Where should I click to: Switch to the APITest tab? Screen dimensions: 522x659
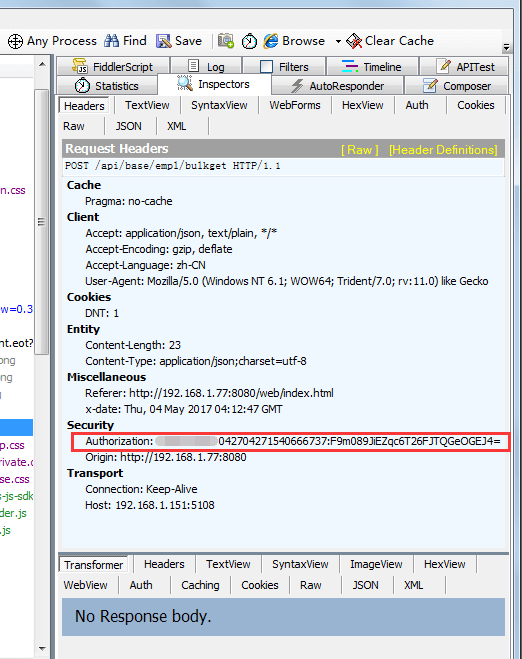click(x=464, y=66)
